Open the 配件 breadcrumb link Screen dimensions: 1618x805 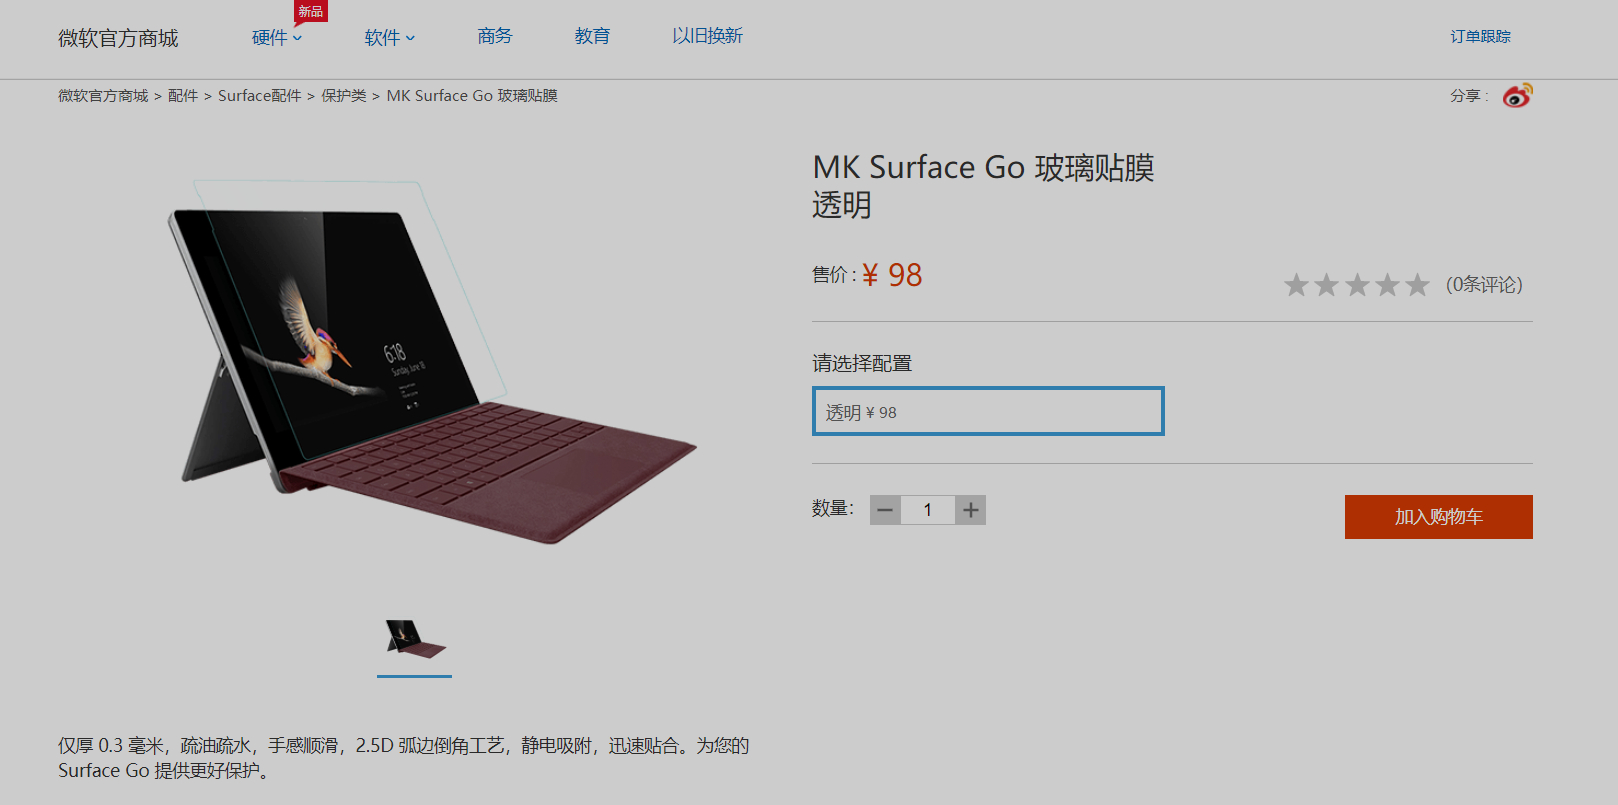click(x=183, y=96)
